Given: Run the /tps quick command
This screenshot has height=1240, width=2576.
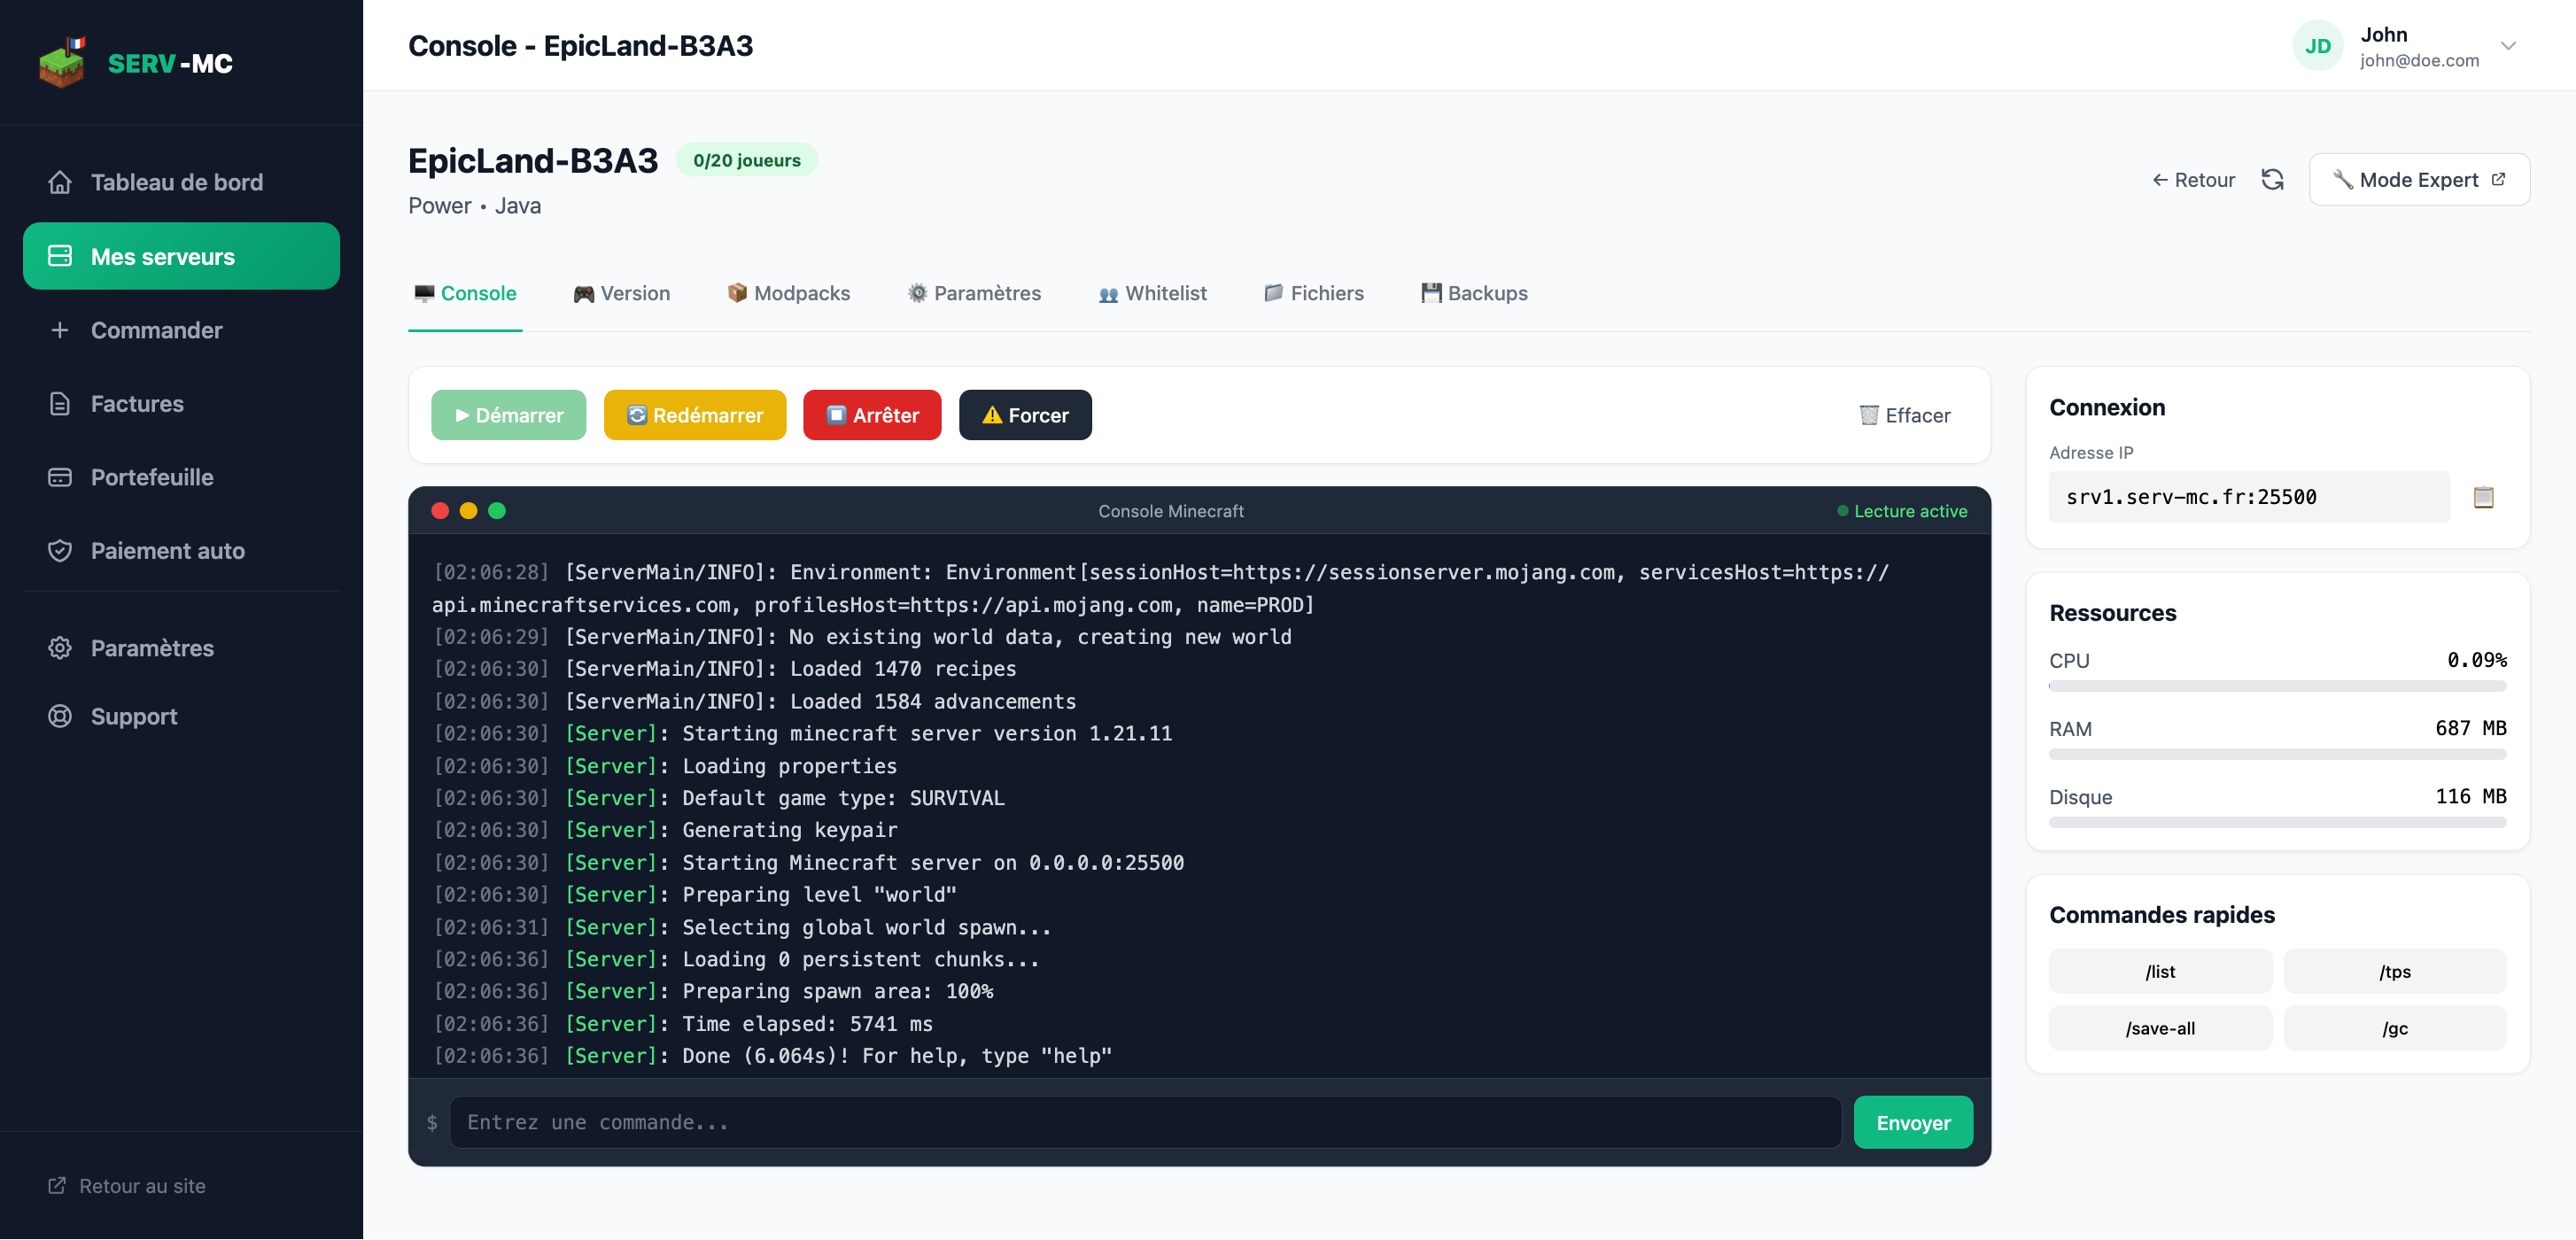Looking at the screenshot, I should [x=2394, y=971].
